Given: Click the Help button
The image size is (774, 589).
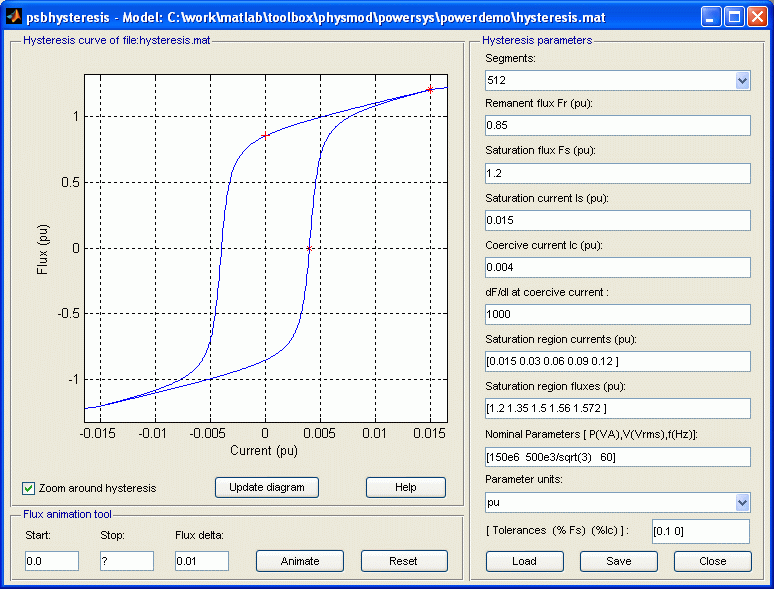Looking at the screenshot, I should click(406, 487).
